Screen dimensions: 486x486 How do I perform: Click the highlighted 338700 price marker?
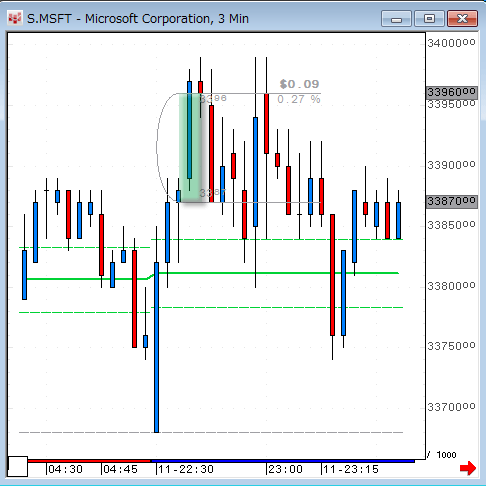coord(452,201)
